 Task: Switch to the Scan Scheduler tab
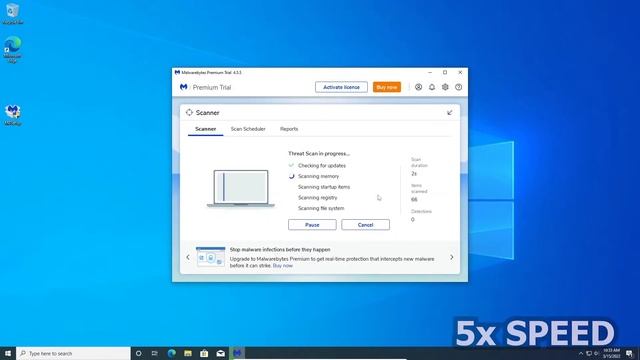pos(248,129)
